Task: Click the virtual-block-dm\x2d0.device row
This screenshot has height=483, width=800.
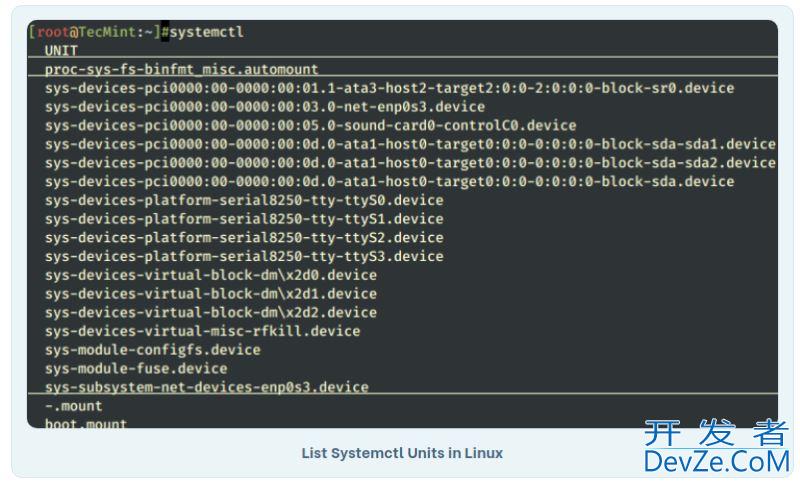Action: coord(211,275)
